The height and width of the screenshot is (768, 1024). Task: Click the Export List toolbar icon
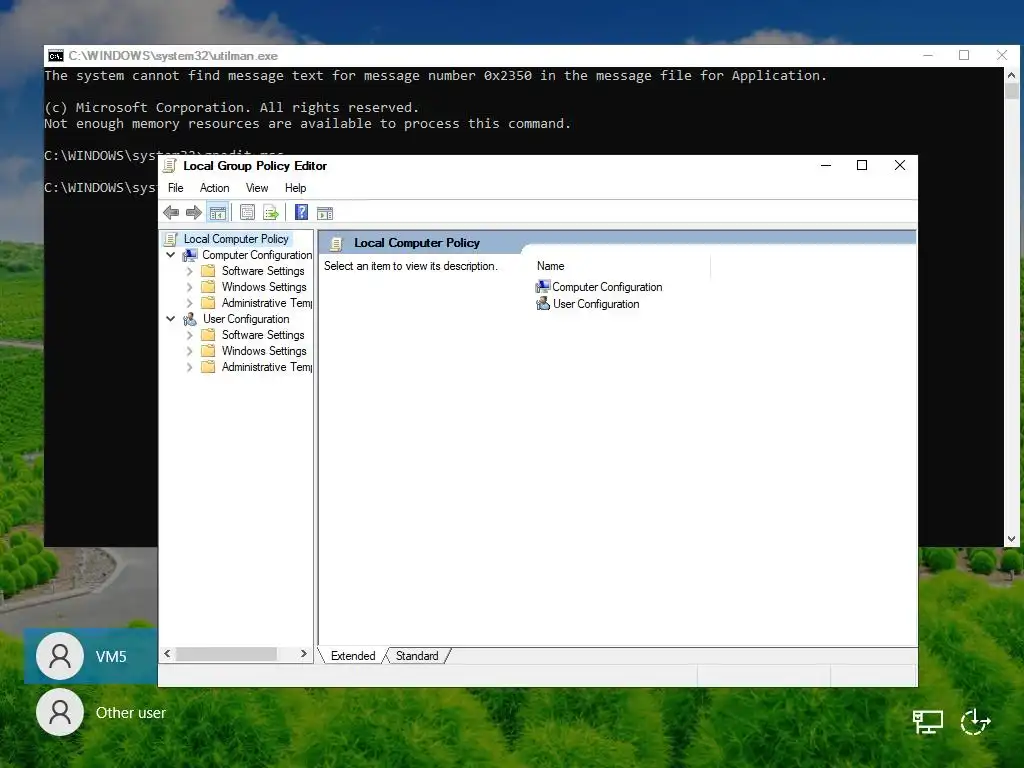point(270,212)
